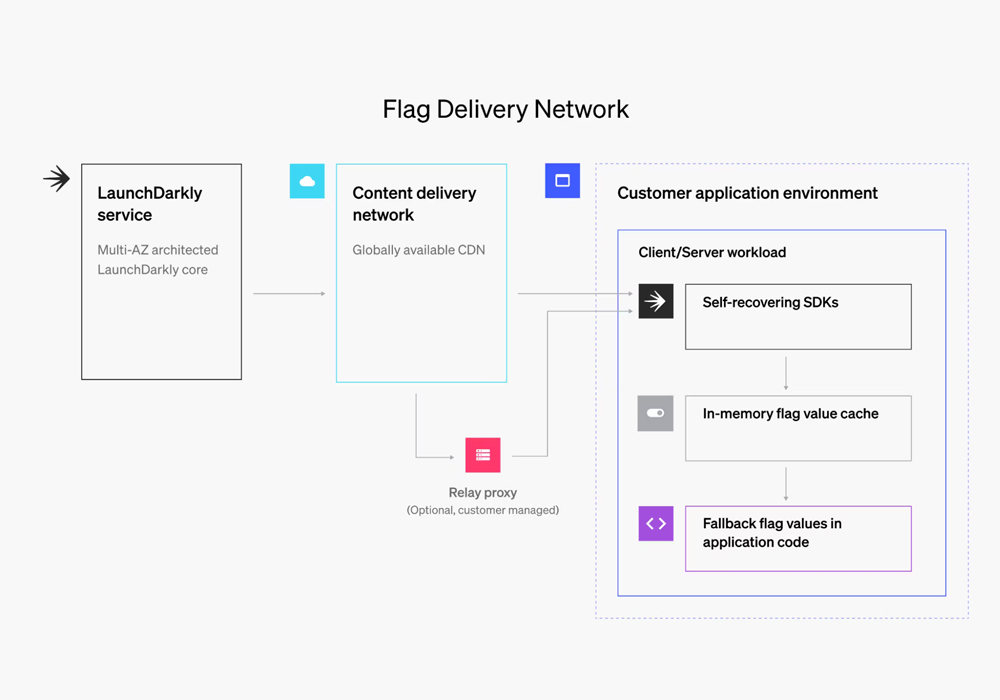Click the black SDK arrow icon

(x=656, y=301)
